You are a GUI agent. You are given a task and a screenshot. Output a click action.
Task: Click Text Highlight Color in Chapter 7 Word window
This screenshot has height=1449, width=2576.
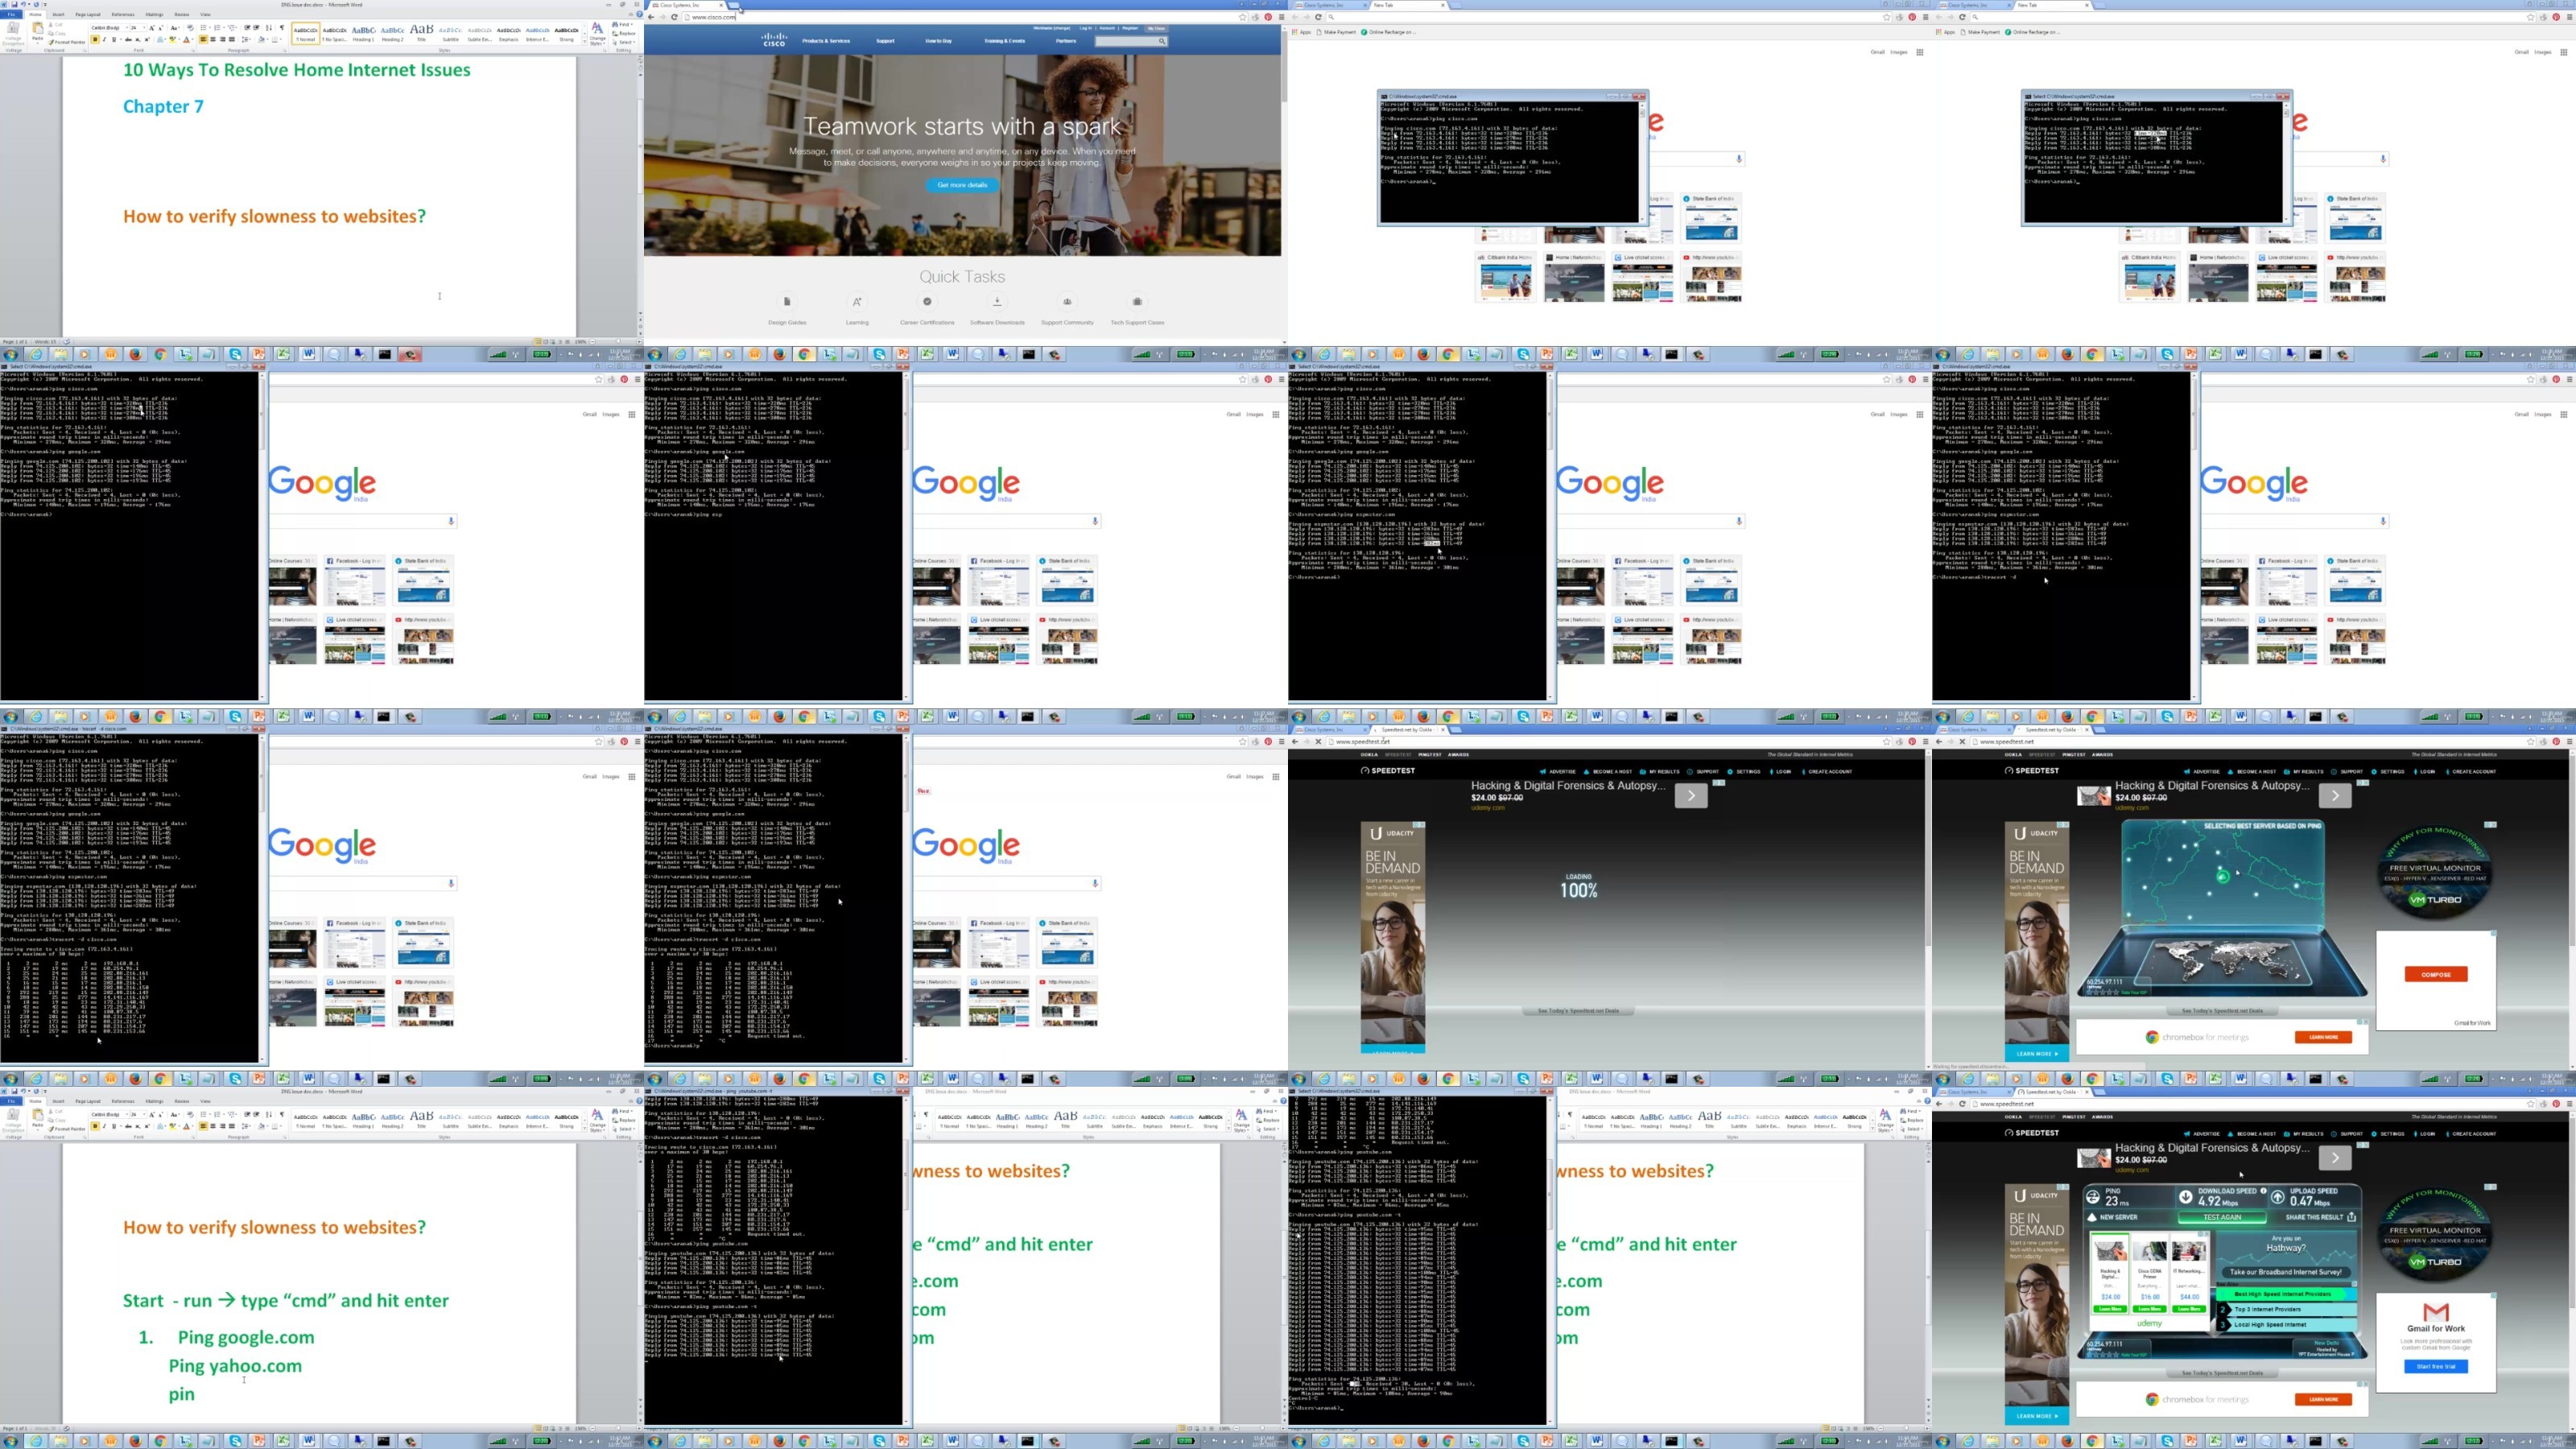172,39
